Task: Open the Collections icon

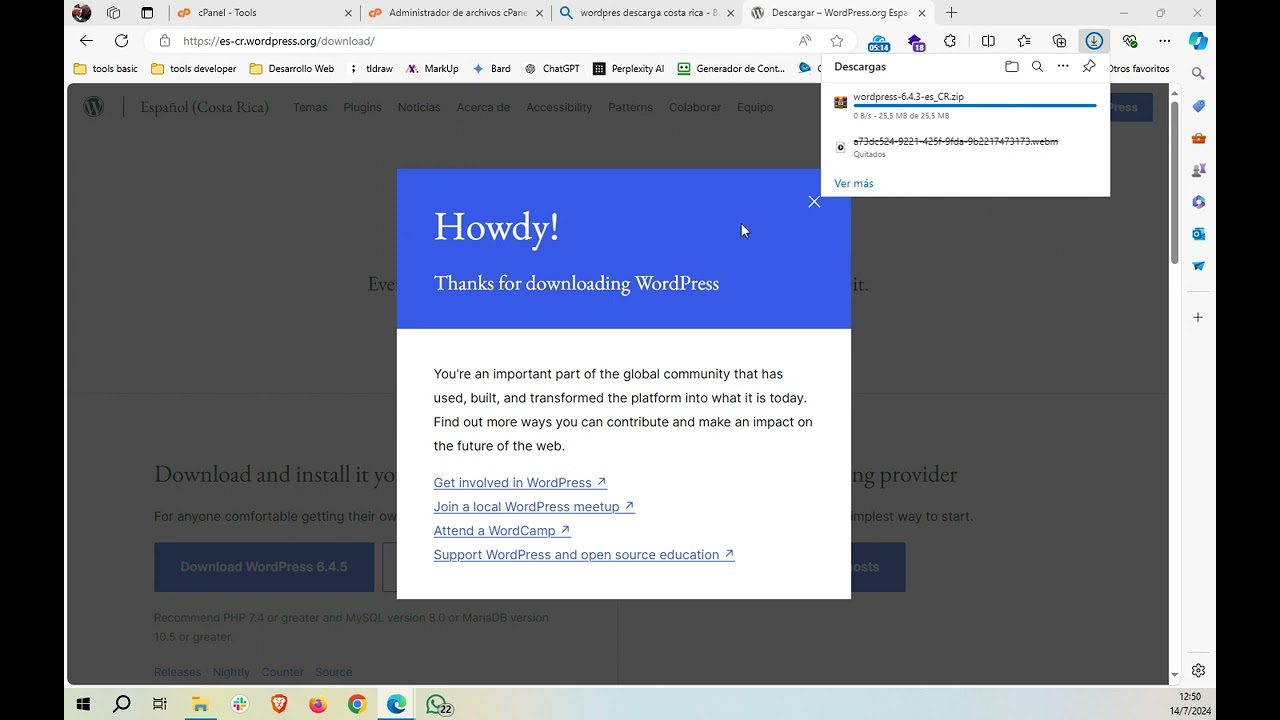Action: (x=1059, y=41)
